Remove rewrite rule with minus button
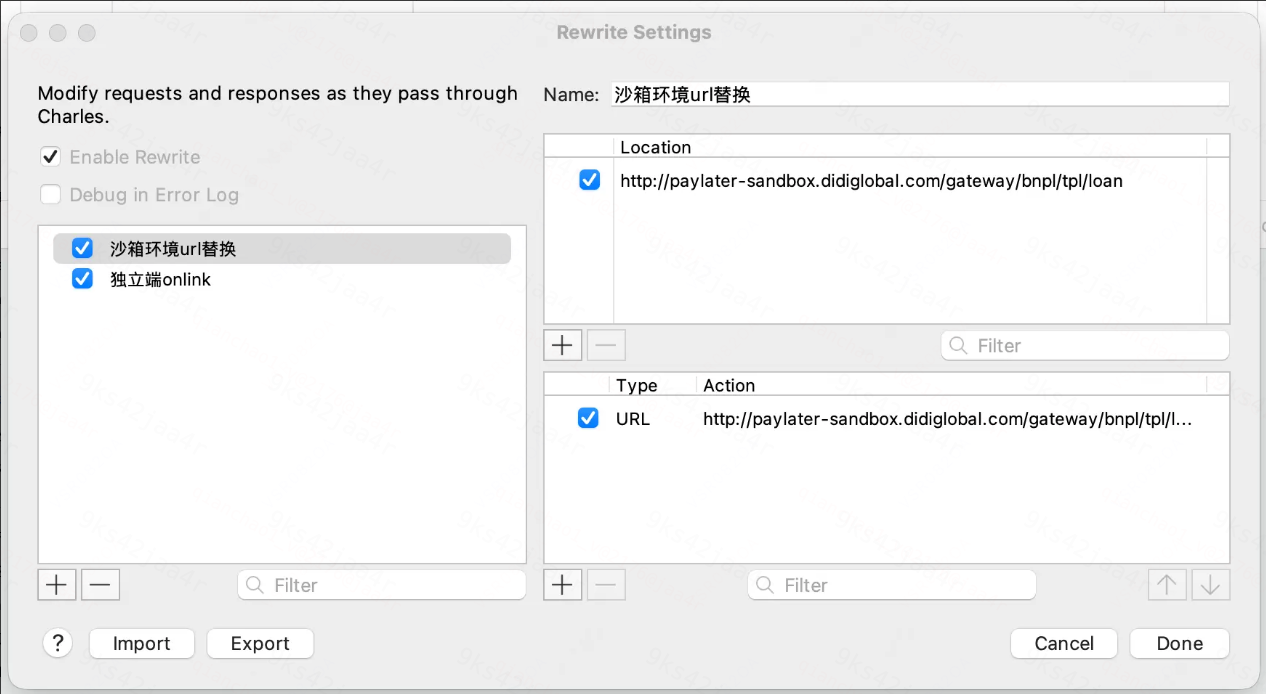 [x=606, y=585]
